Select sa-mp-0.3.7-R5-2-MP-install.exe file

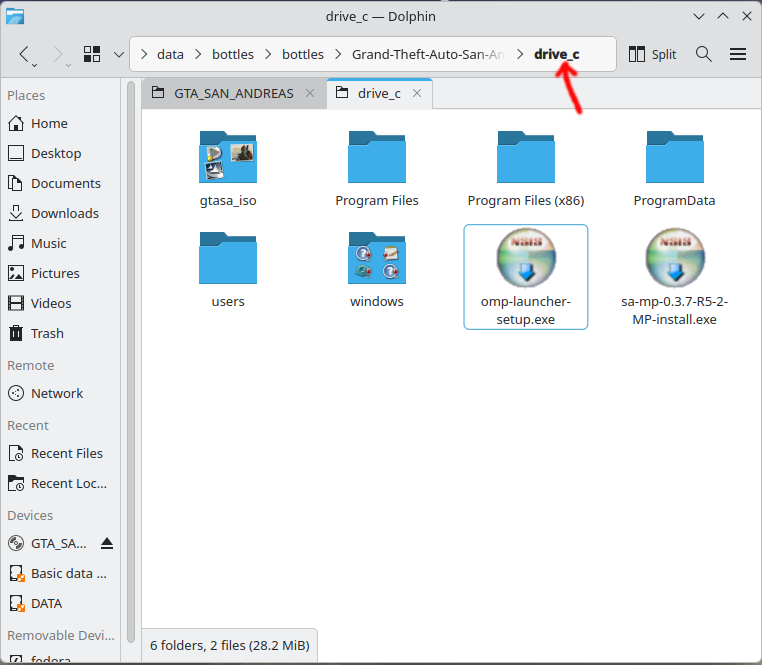[675, 277]
